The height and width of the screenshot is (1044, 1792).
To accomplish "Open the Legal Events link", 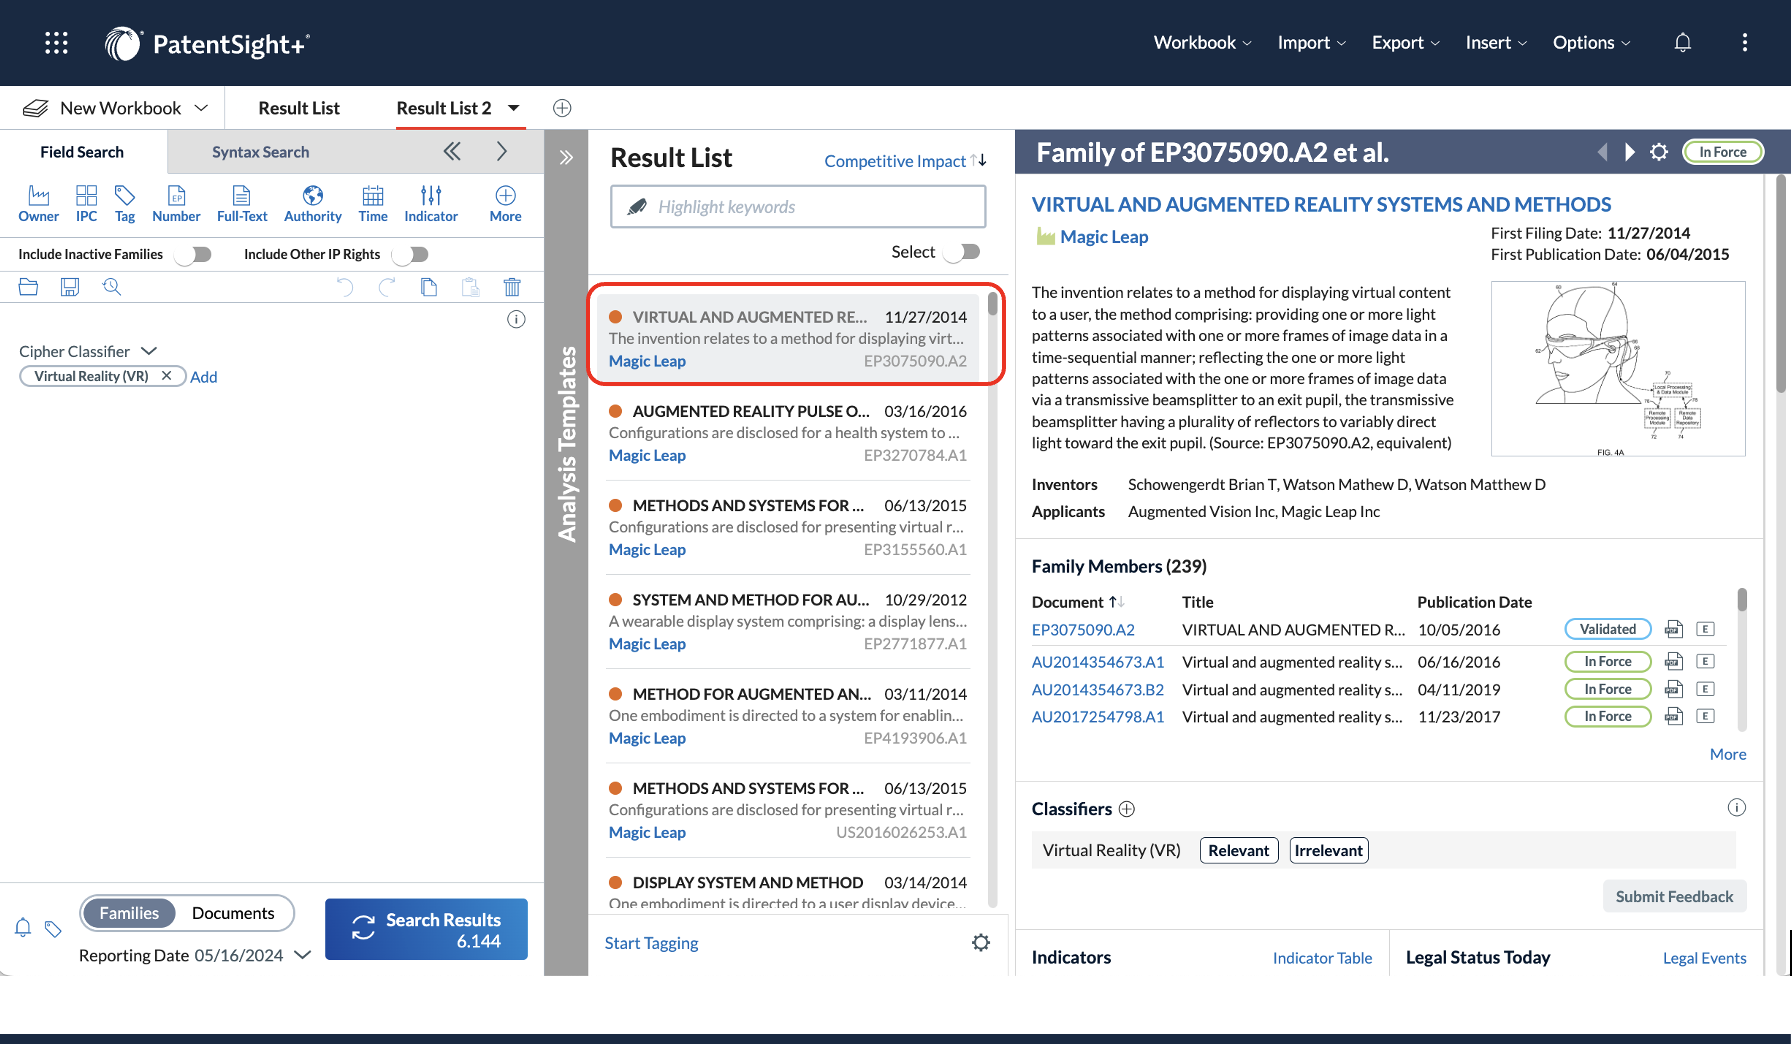I will (1704, 958).
